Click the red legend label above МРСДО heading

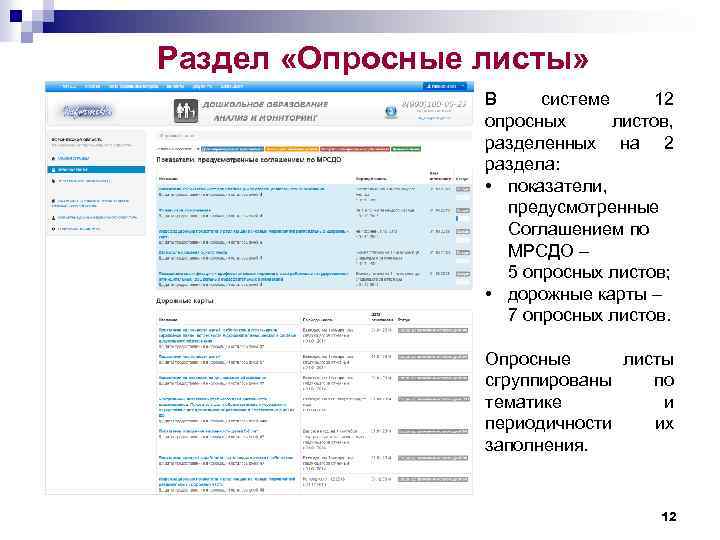click(355, 149)
